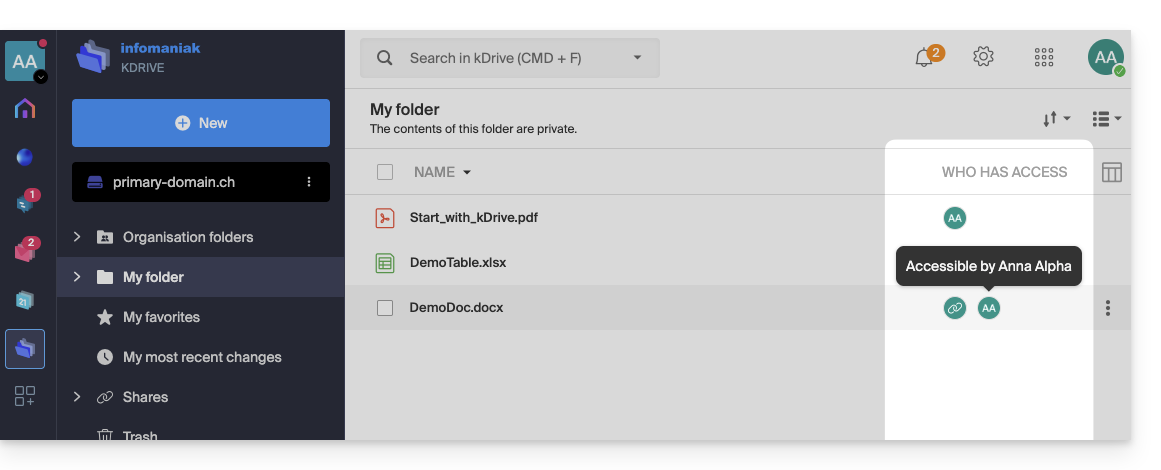The width and height of the screenshot is (1161, 470).
Task: Open the settings gear icon
Action: [983, 57]
